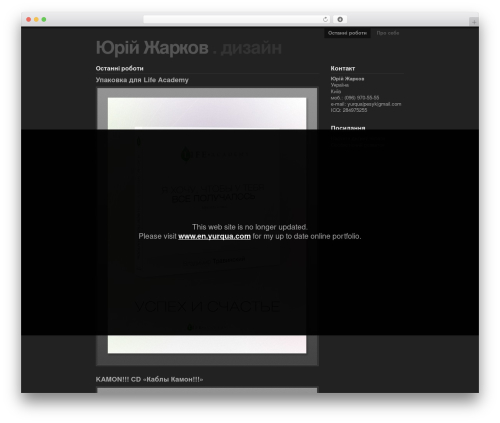Select the mobile phone number line
500x423 pixels.
pyautogui.click(x=355, y=98)
